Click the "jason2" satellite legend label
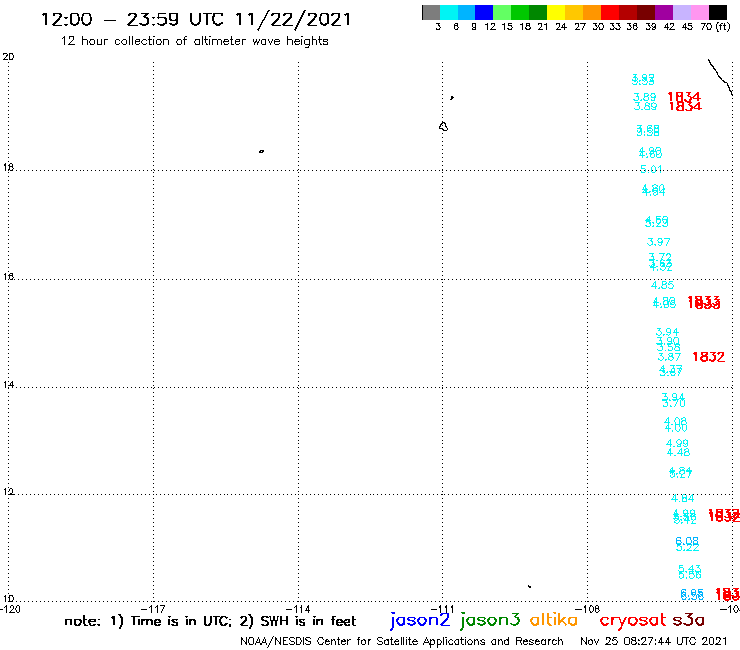This screenshot has width=740, height=650. click(x=420, y=620)
